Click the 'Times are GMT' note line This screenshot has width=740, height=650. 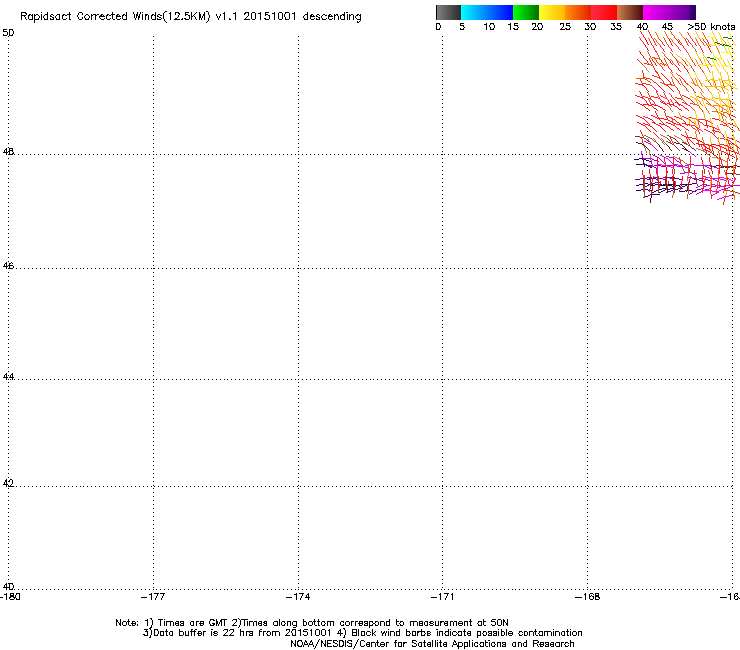[312, 623]
